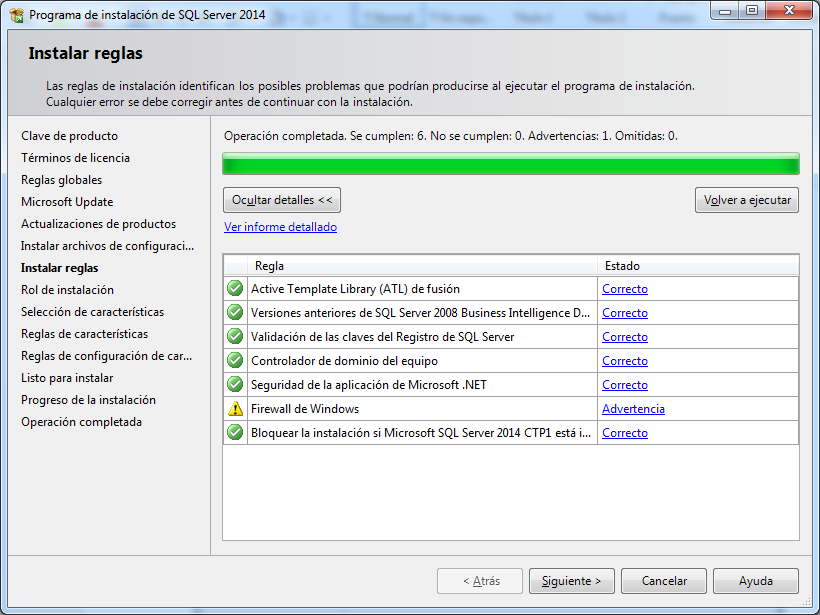
Task: Select Instalar archivos de configuración step
Action: coord(107,246)
